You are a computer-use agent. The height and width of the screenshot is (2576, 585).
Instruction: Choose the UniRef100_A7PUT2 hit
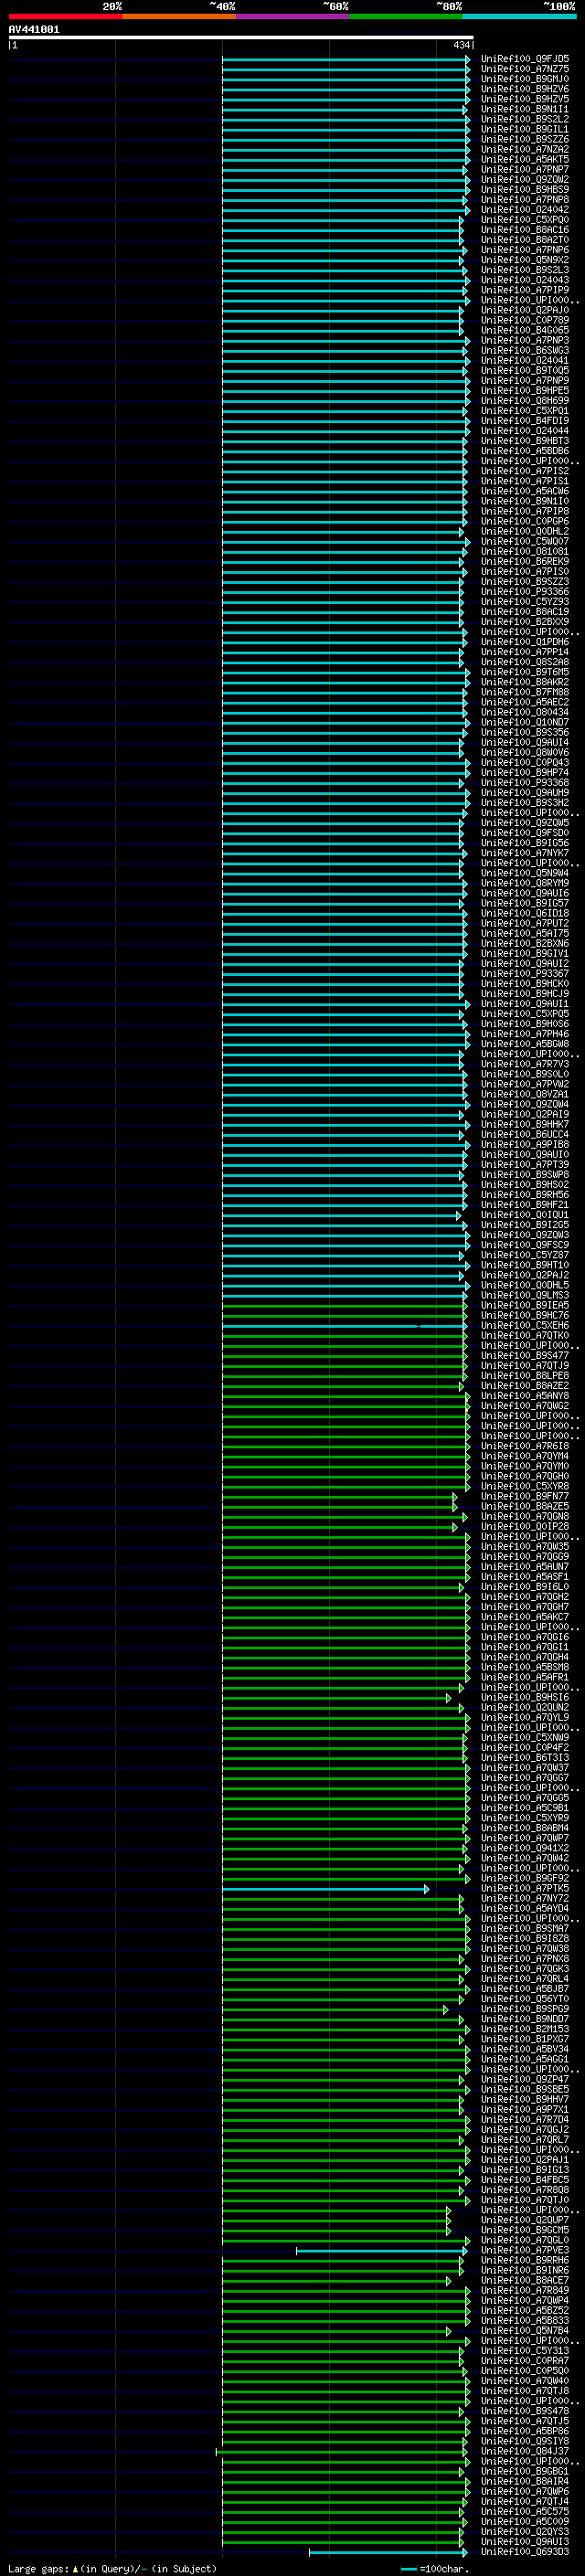pyautogui.click(x=525, y=923)
